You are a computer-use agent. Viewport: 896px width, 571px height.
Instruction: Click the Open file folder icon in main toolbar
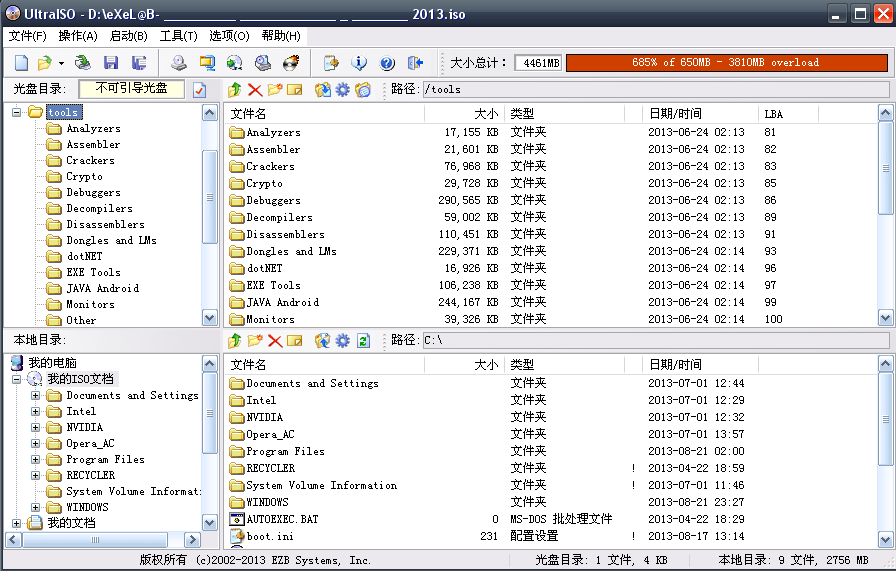click(x=44, y=63)
